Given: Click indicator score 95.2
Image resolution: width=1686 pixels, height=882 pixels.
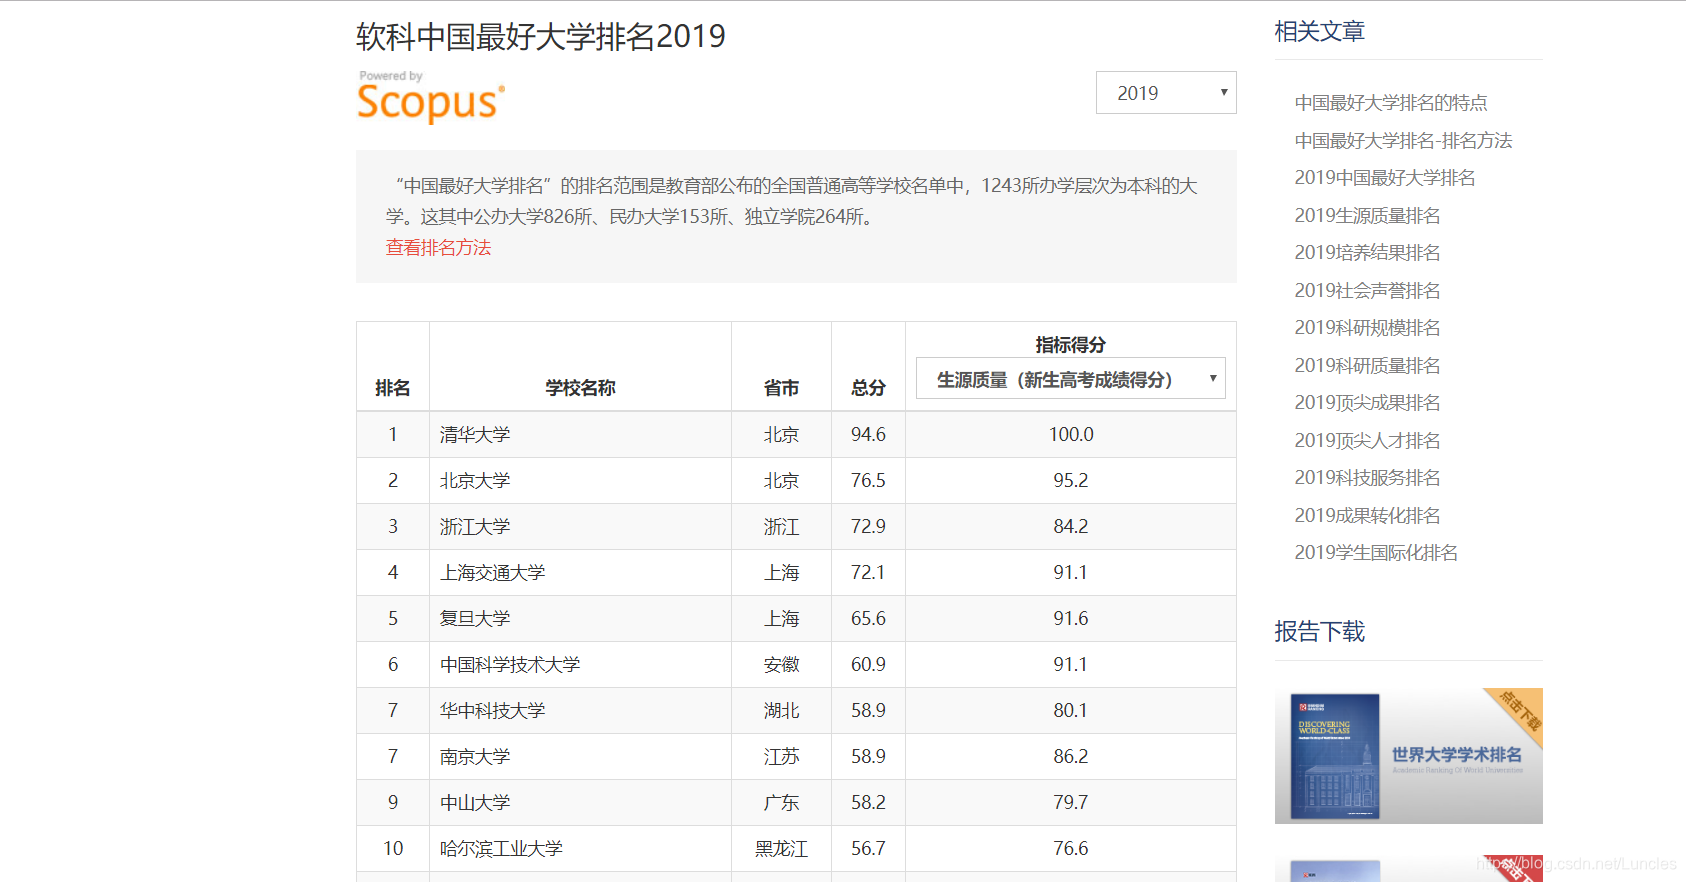Looking at the screenshot, I should pos(1070,481).
